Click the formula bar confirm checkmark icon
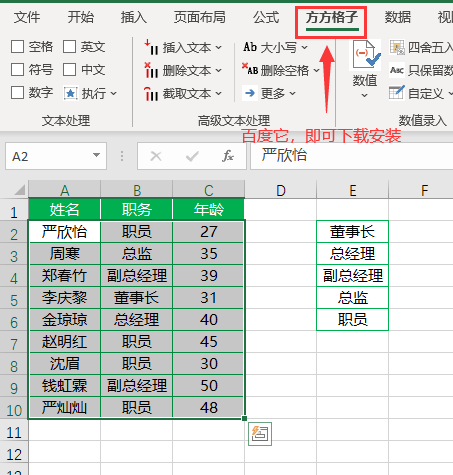453x475 pixels. (x=192, y=156)
